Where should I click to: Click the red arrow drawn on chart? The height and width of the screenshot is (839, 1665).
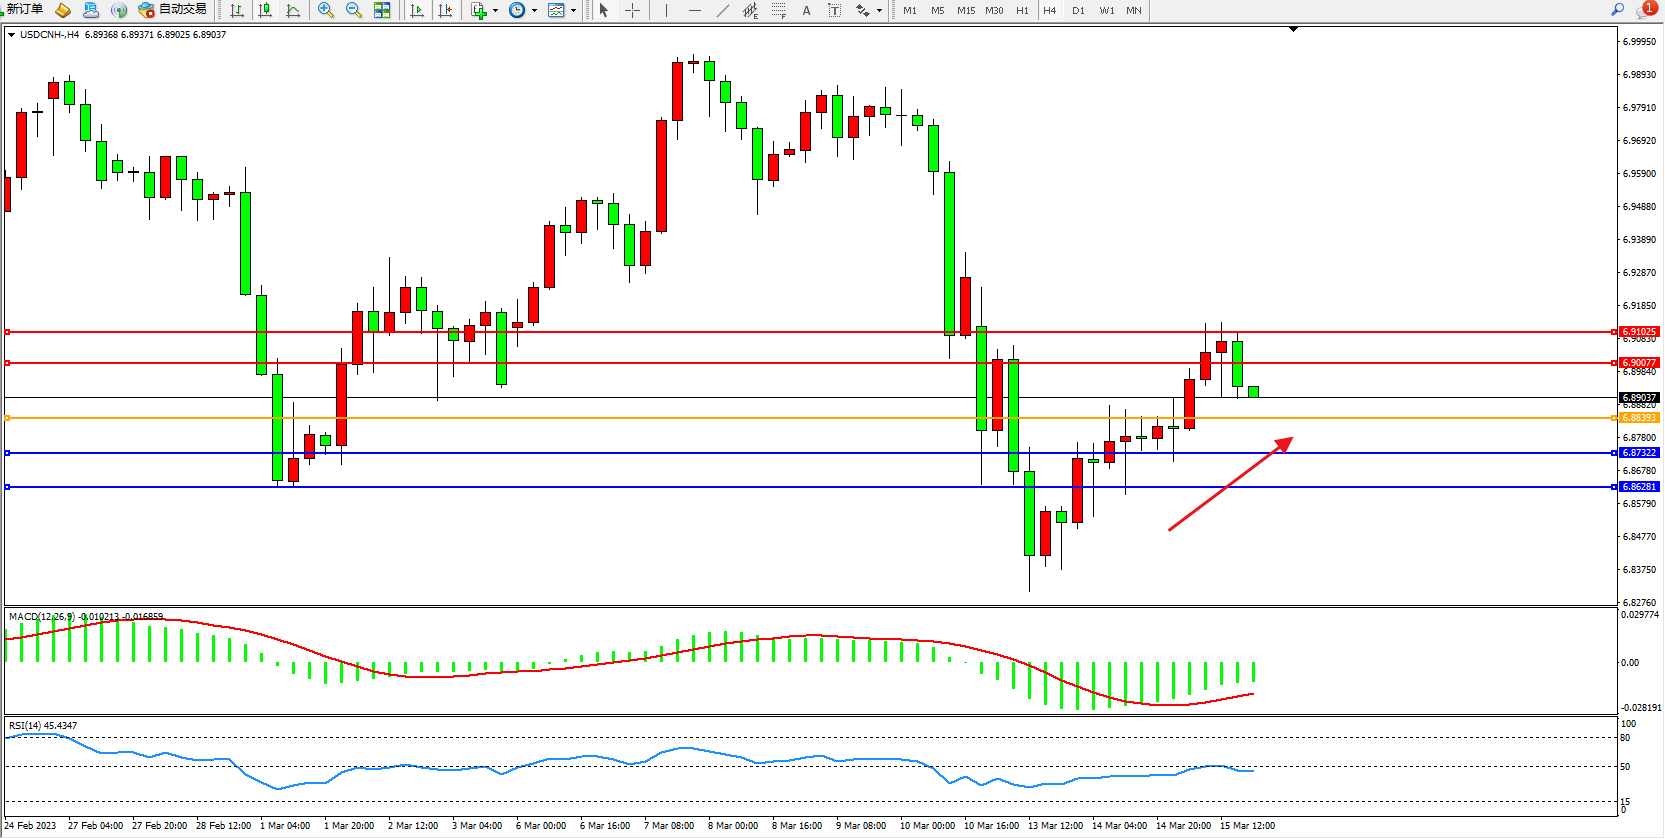[x=1230, y=484]
